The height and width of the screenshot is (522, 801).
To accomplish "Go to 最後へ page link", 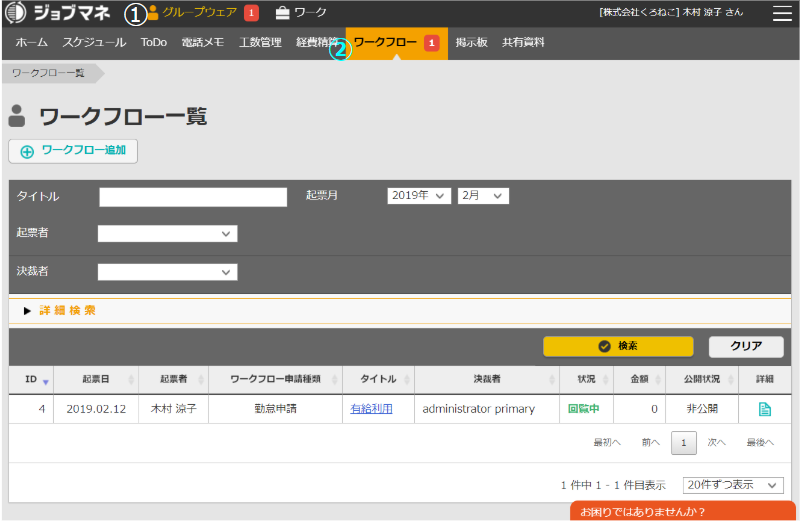I will pos(760,443).
